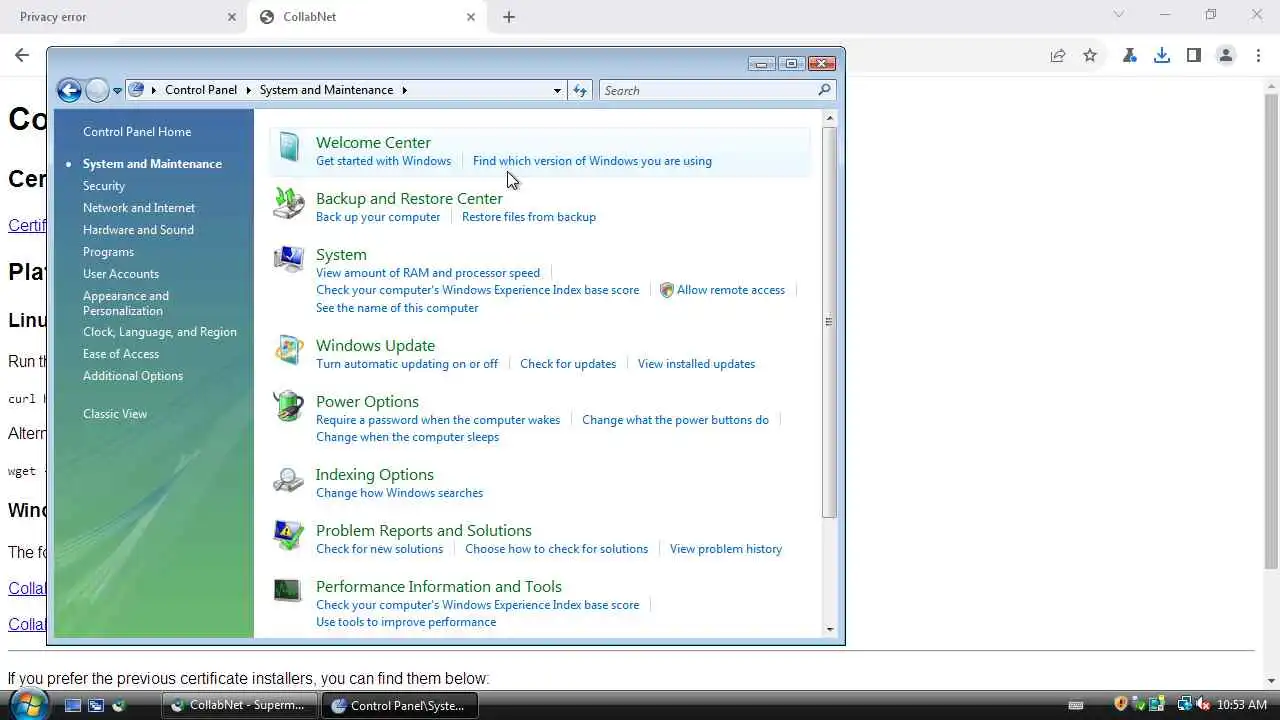Image resolution: width=1280 pixels, height=720 pixels.
Task: Click the Indexing Options magnifier icon
Action: (x=289, y=480)
